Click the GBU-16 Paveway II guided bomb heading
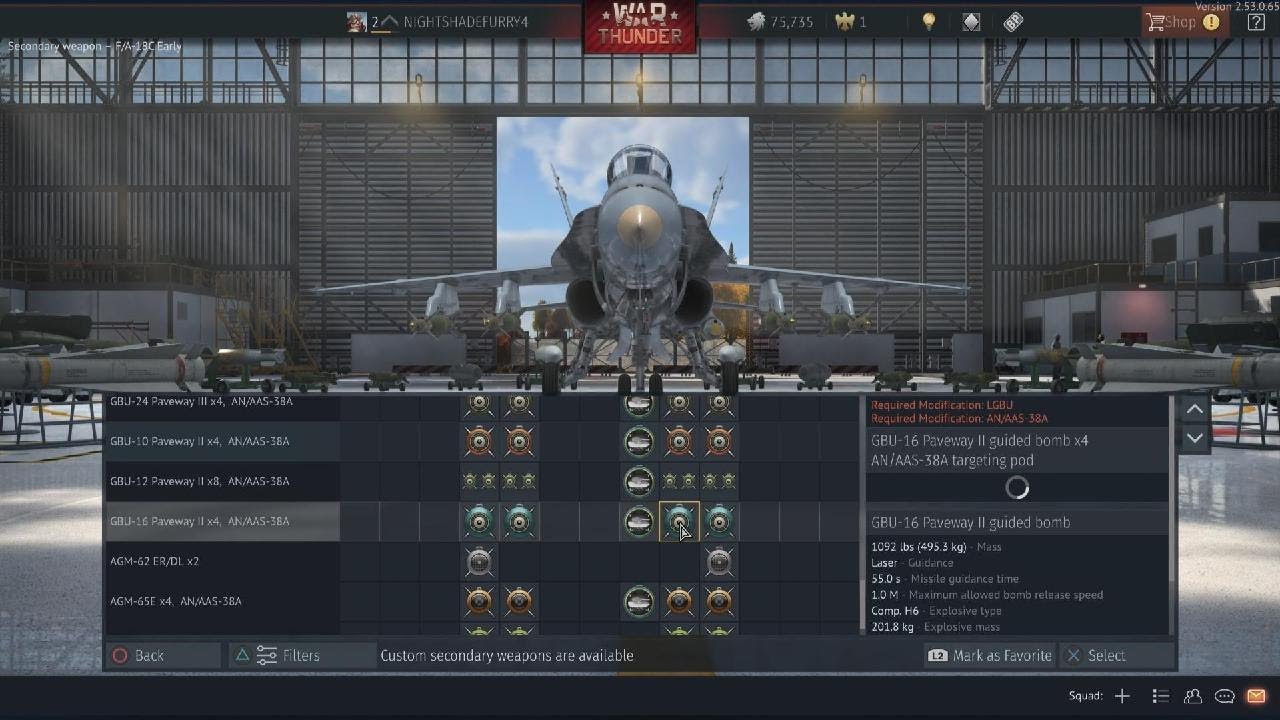1280x720 pixels. tap(970, 522)
